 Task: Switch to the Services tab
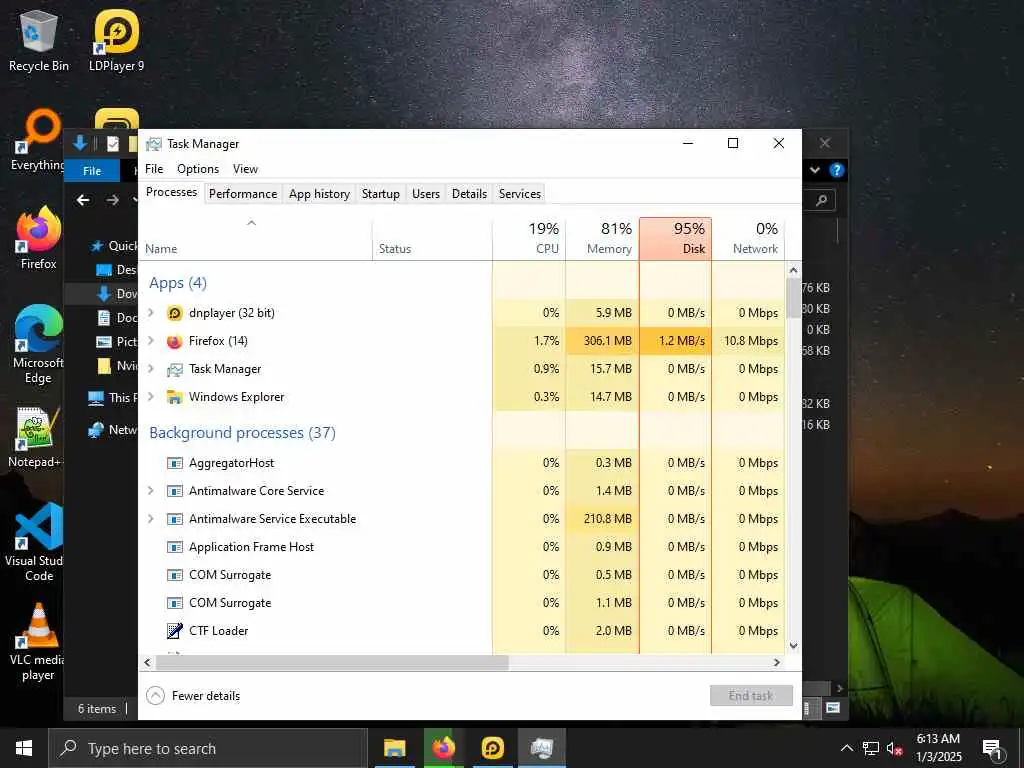(520, 194)
